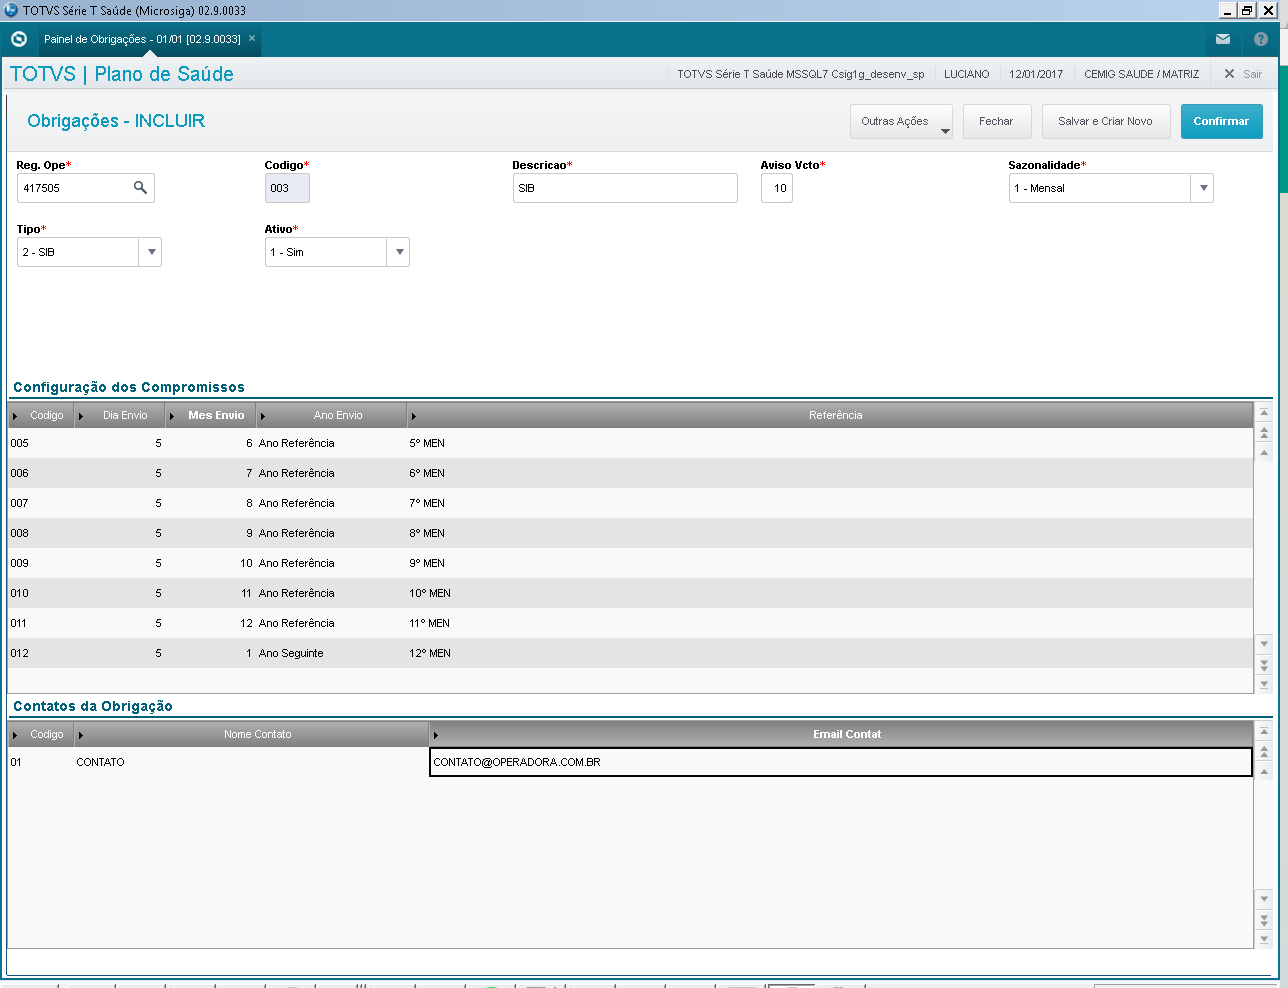Click the Codigo field showing 003
1288x988 pixels.
coord(287,188)
